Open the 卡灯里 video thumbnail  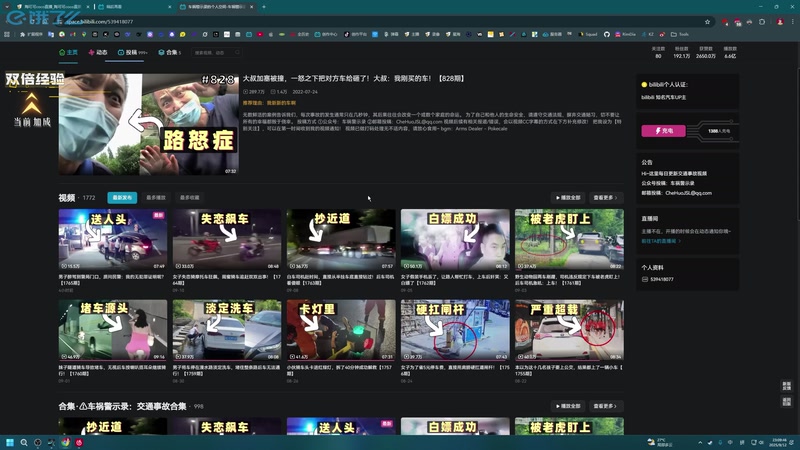click(x=341, y=330)
